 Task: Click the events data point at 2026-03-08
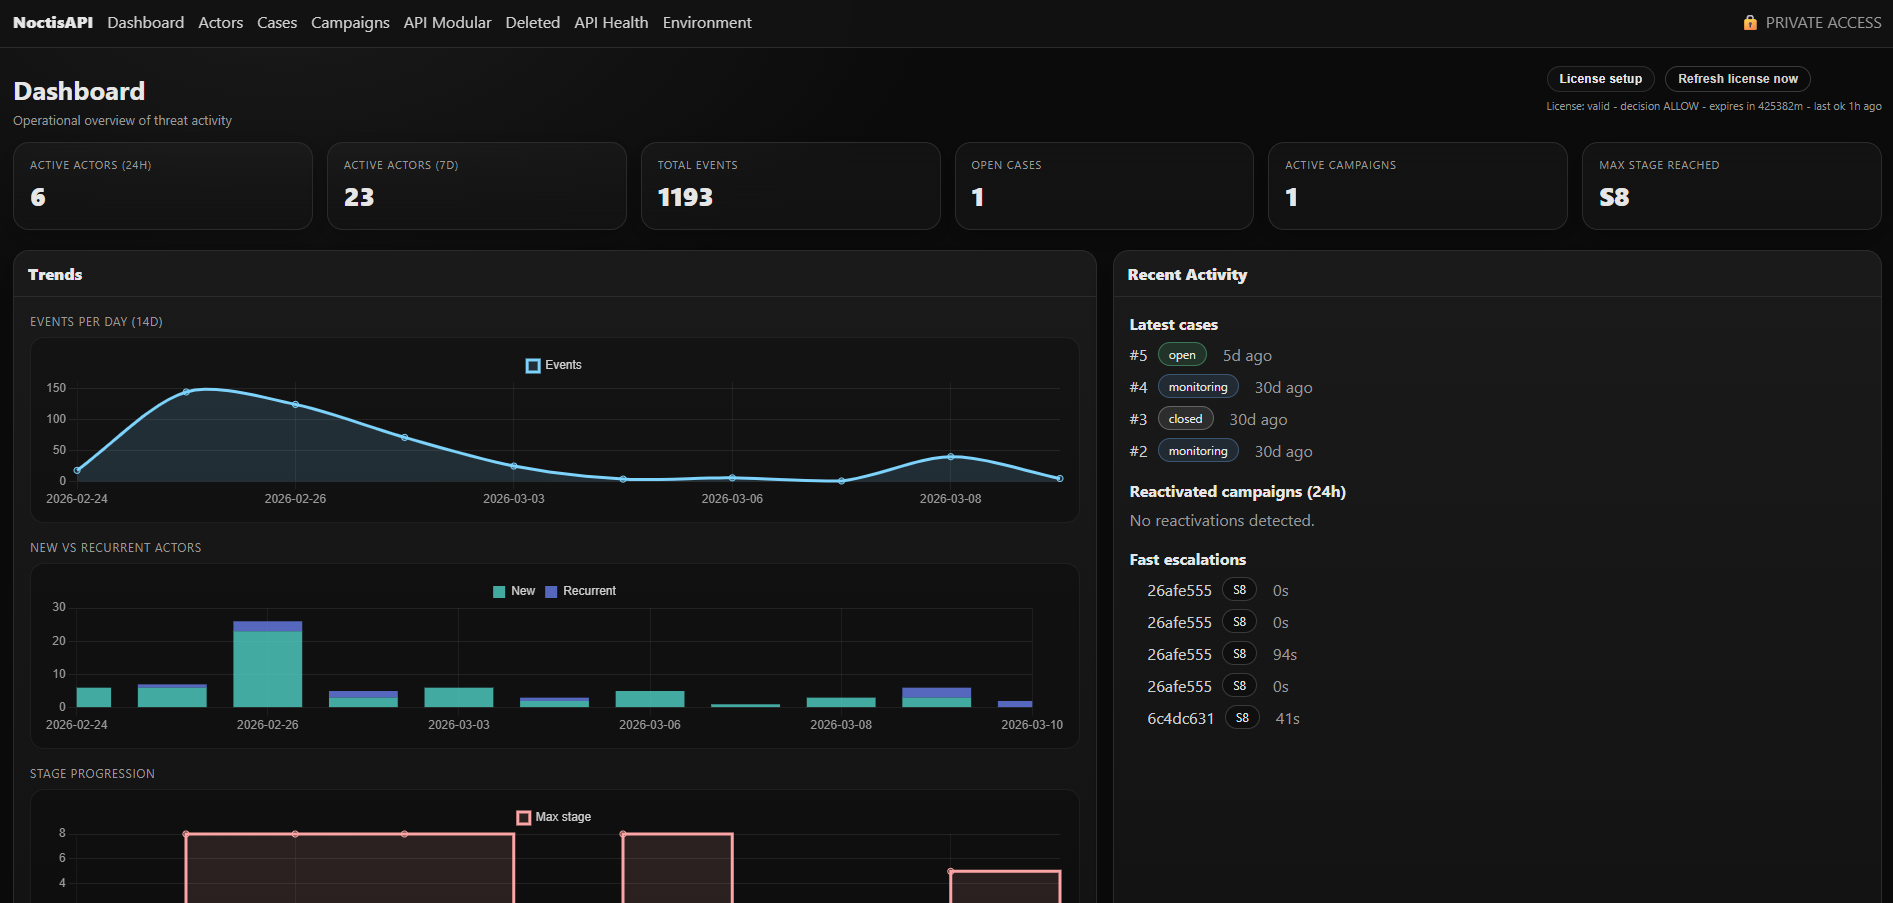[x=949, y=456]
